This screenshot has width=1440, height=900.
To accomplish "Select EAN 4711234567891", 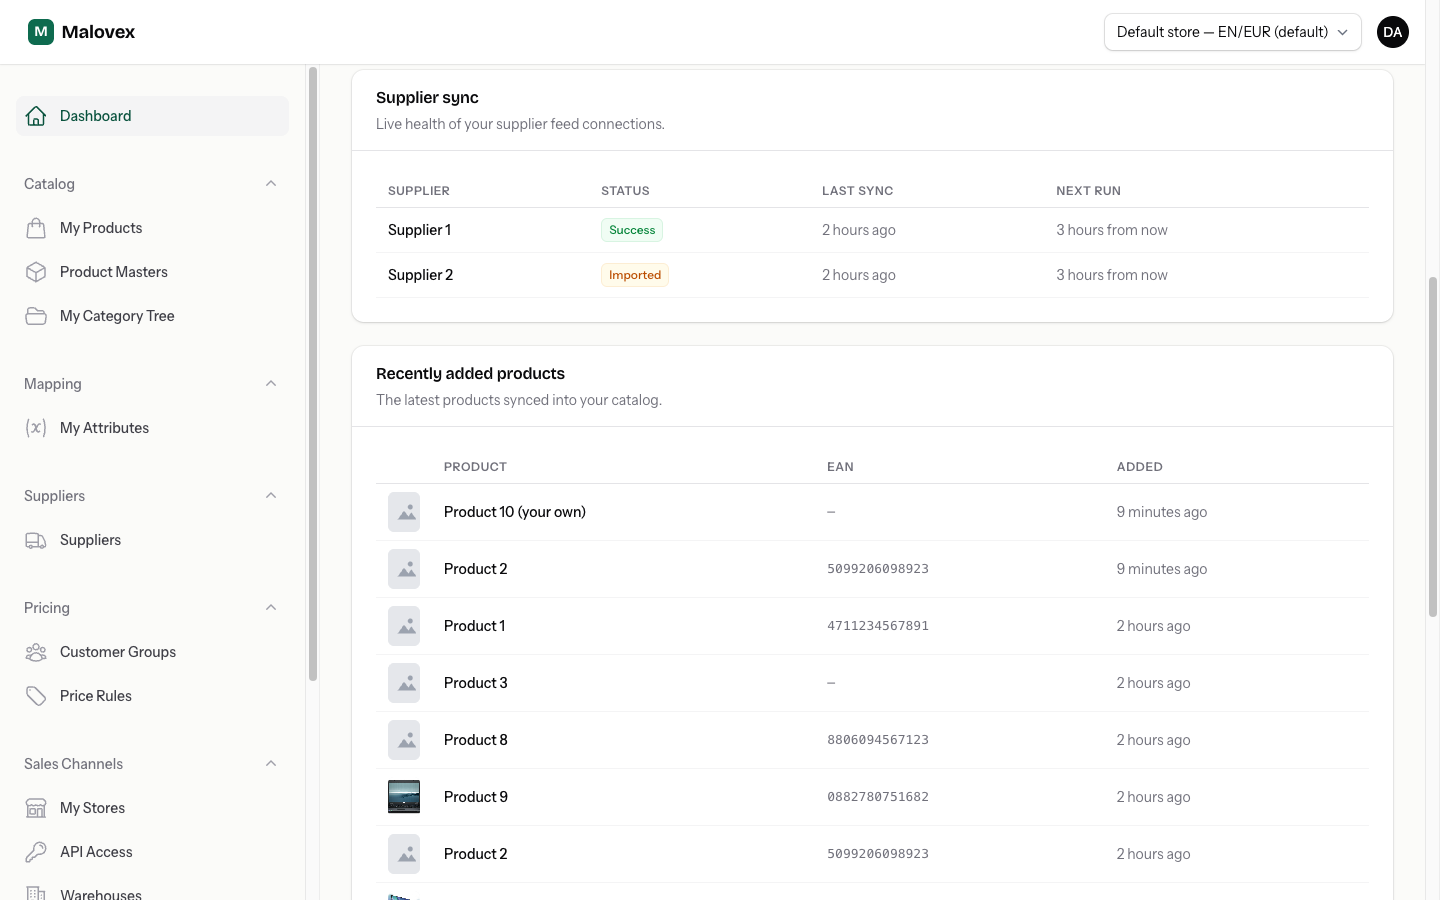I will 878,626.
